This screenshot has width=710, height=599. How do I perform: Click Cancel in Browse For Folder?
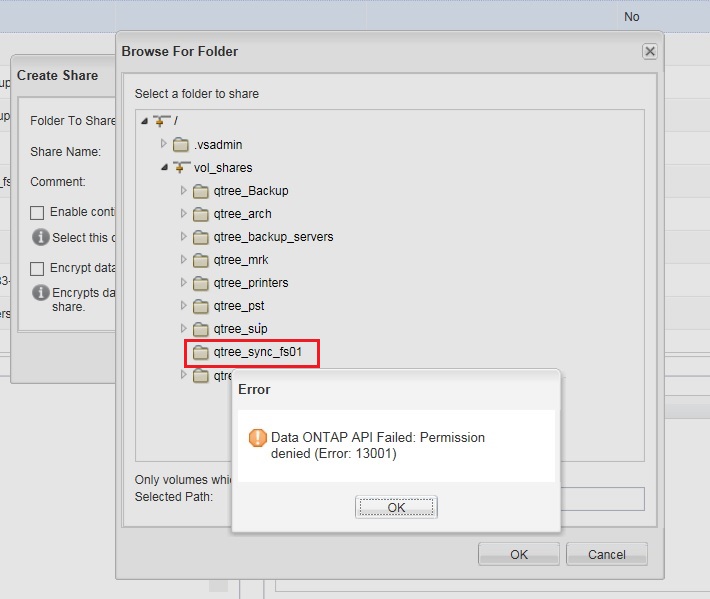tap(606, 554)
